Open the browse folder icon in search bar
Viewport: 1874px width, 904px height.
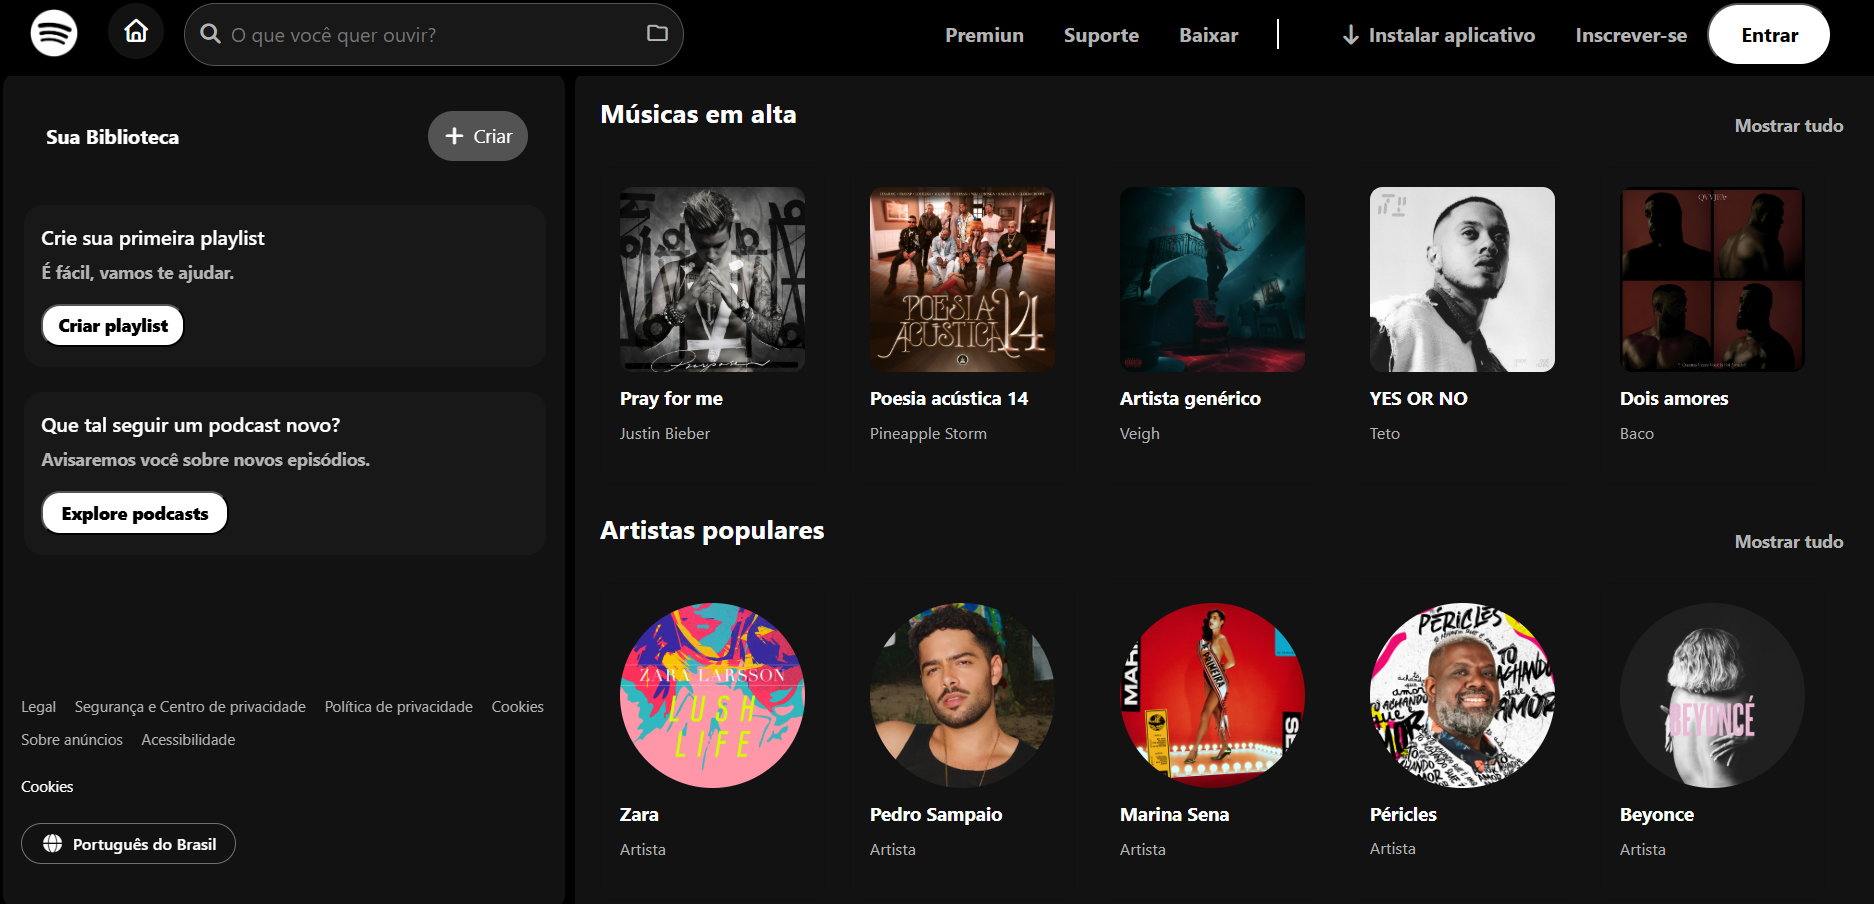657,33
